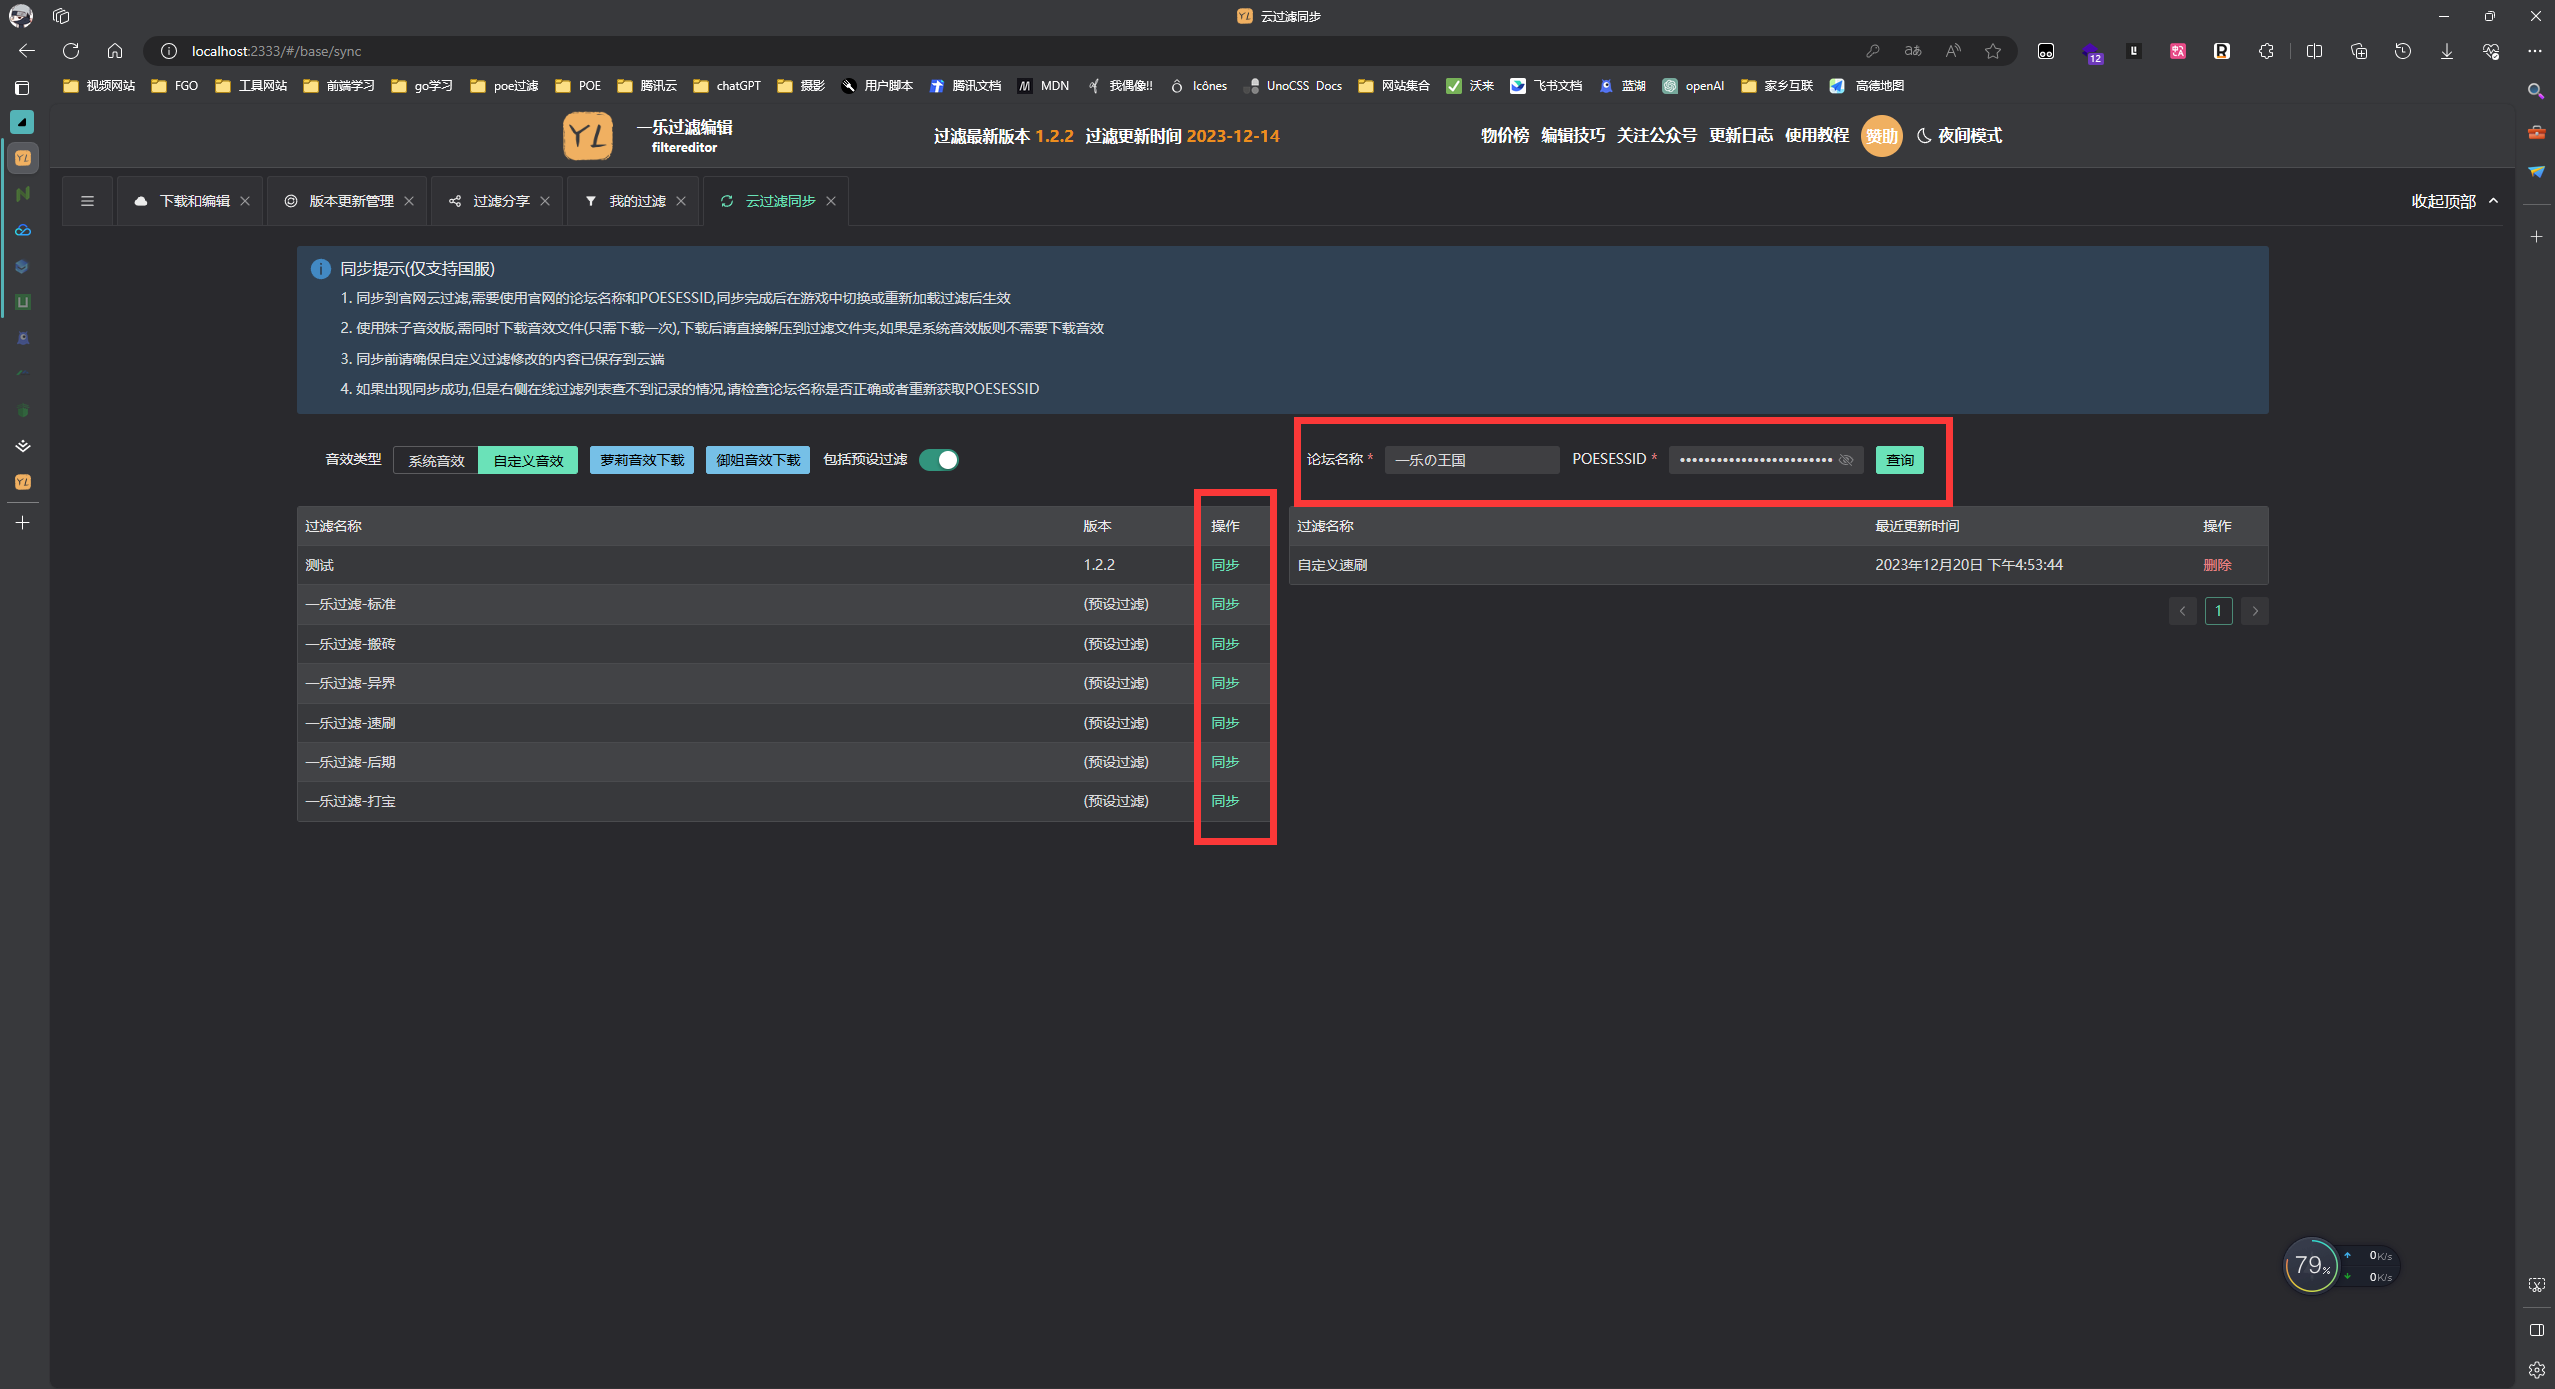Open browser split screen icon
This screenshot has height=1389, width=2555.
pos(2314,51)
